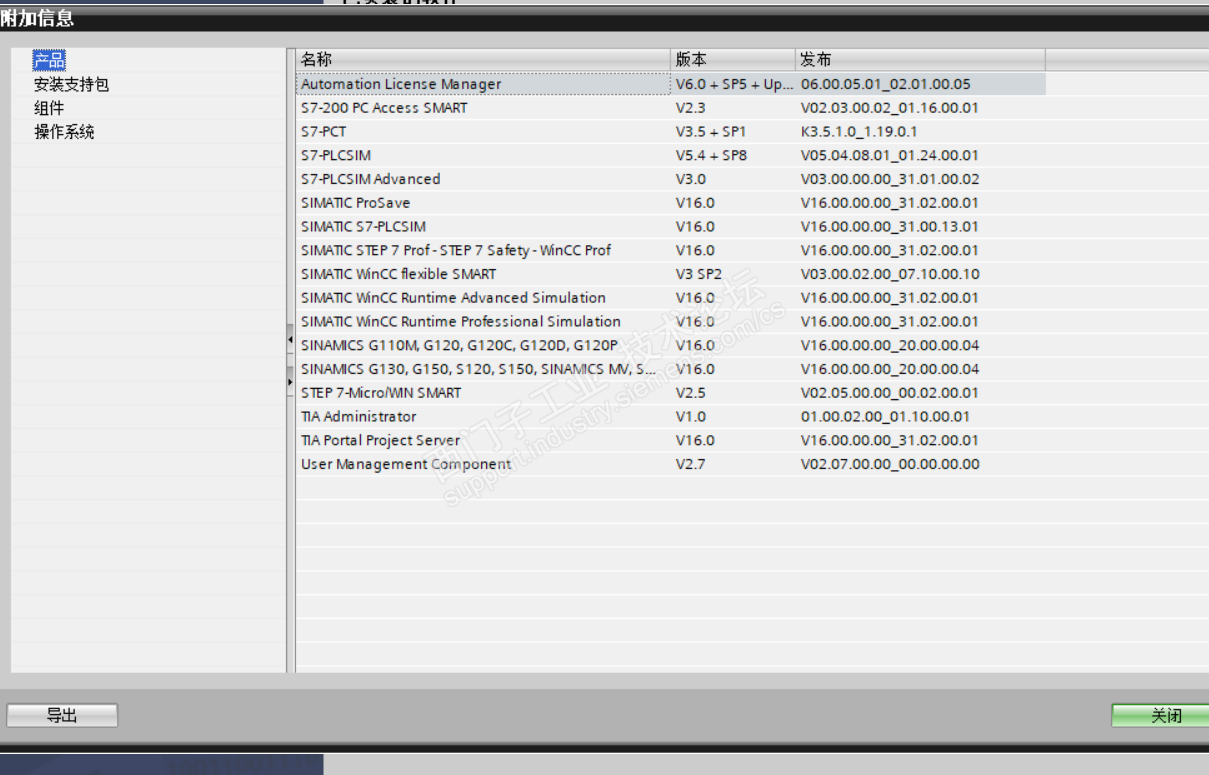Viewport: 1209px width, 775px height.
Task: Sort by the 名称 column header
Action: click(483, 60)
